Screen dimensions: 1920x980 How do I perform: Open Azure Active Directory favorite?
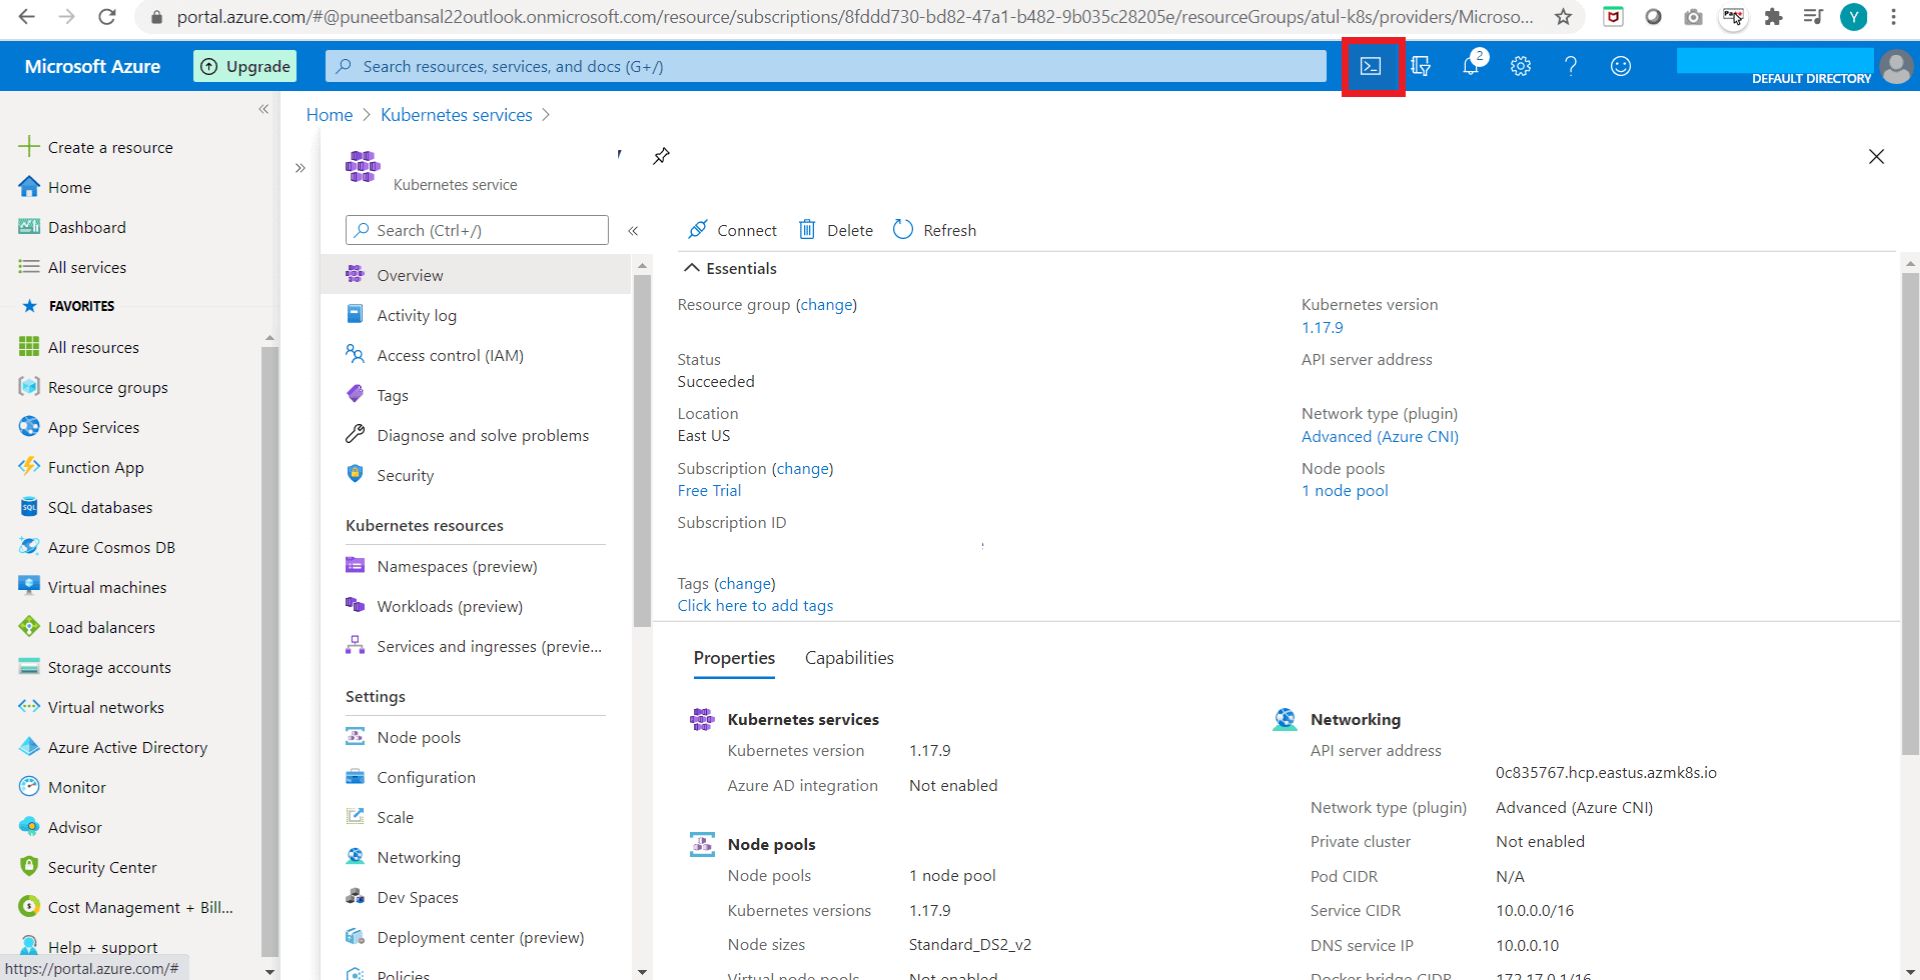[113, 747]
